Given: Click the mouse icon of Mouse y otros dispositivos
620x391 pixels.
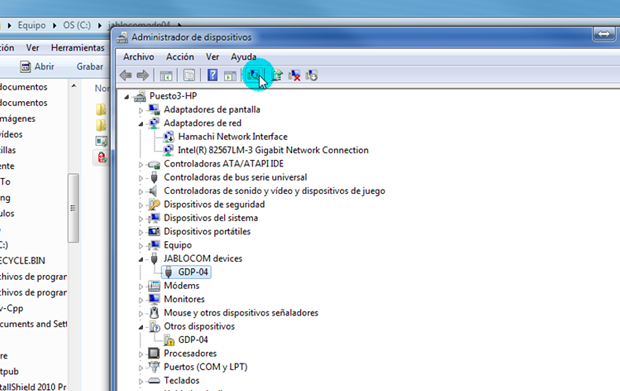Looking at the screenshot, I should click(x=154, y=313).
